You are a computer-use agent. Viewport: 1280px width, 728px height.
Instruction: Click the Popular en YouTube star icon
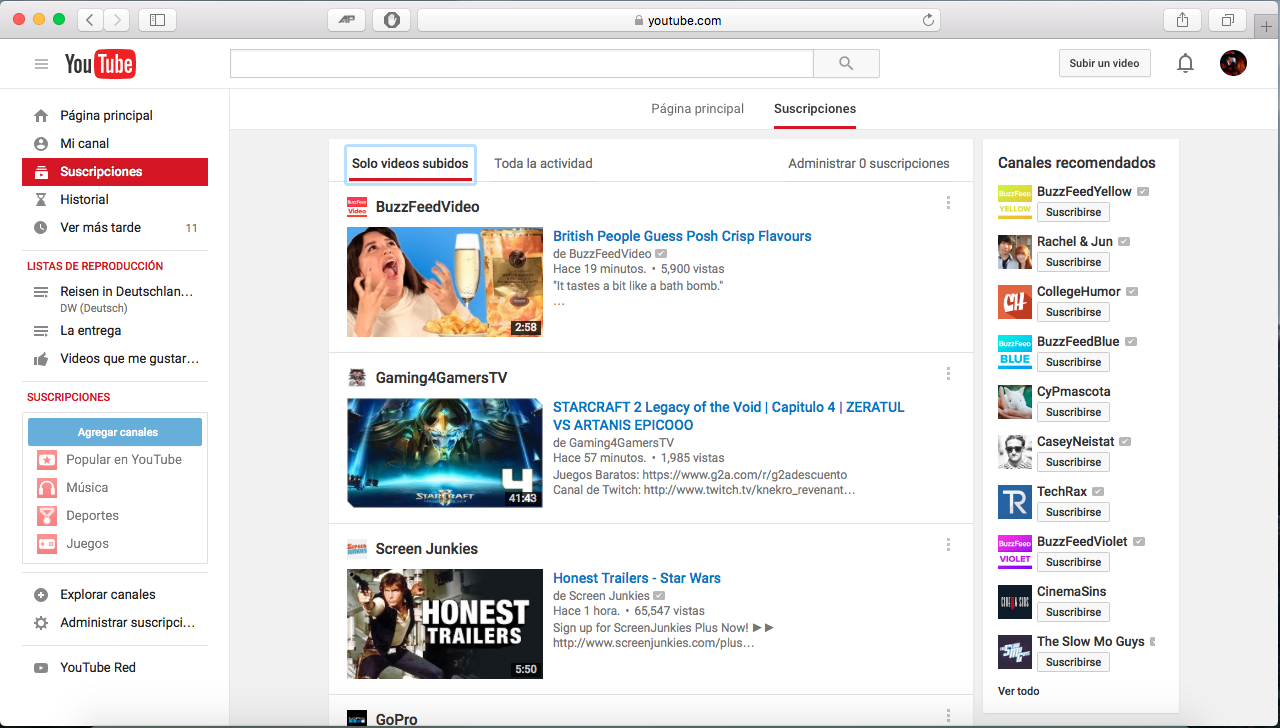point(47,460)
